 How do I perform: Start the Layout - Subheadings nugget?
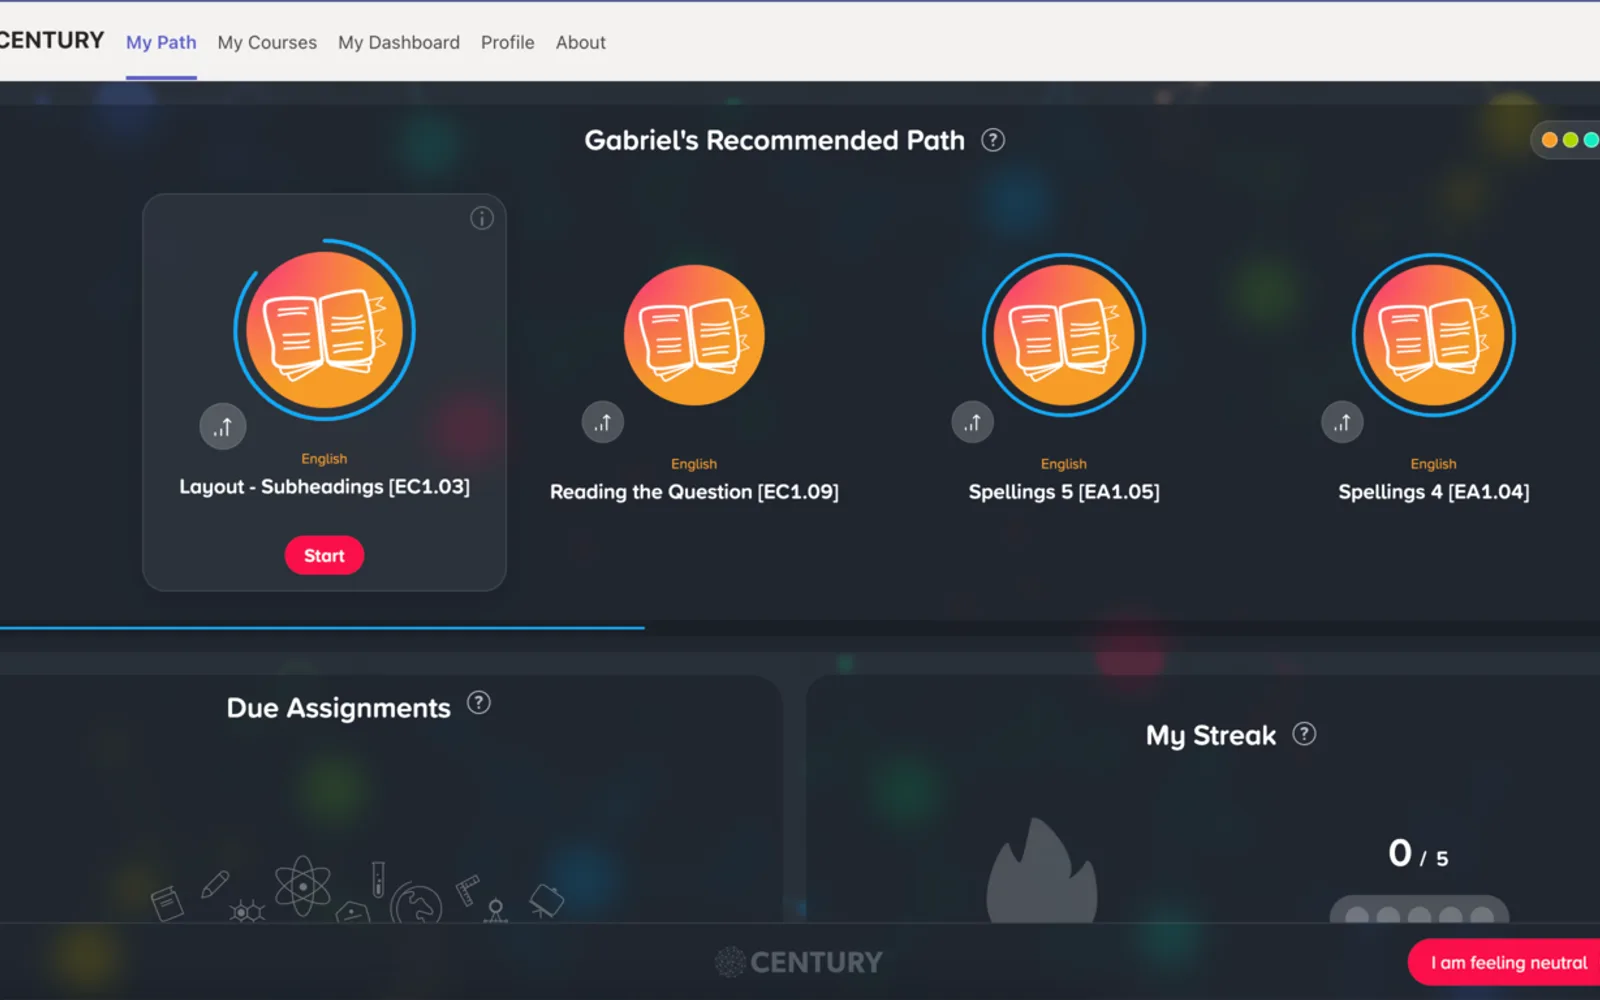tap(324, 556)
